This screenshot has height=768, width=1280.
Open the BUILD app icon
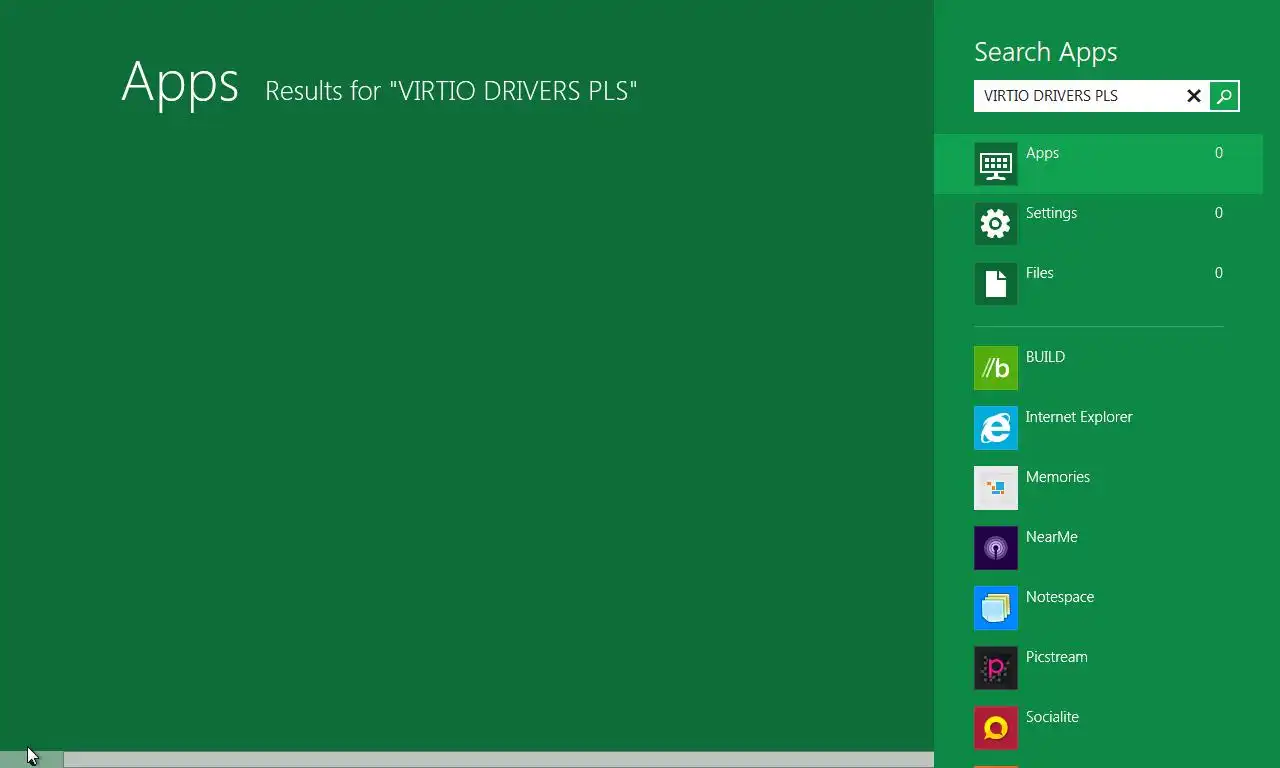pyautogui.click(x=996, y=368)
